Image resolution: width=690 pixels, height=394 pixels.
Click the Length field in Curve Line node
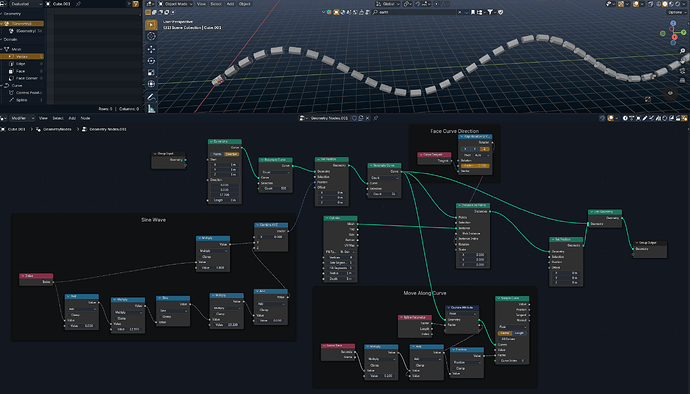(224, 200)
